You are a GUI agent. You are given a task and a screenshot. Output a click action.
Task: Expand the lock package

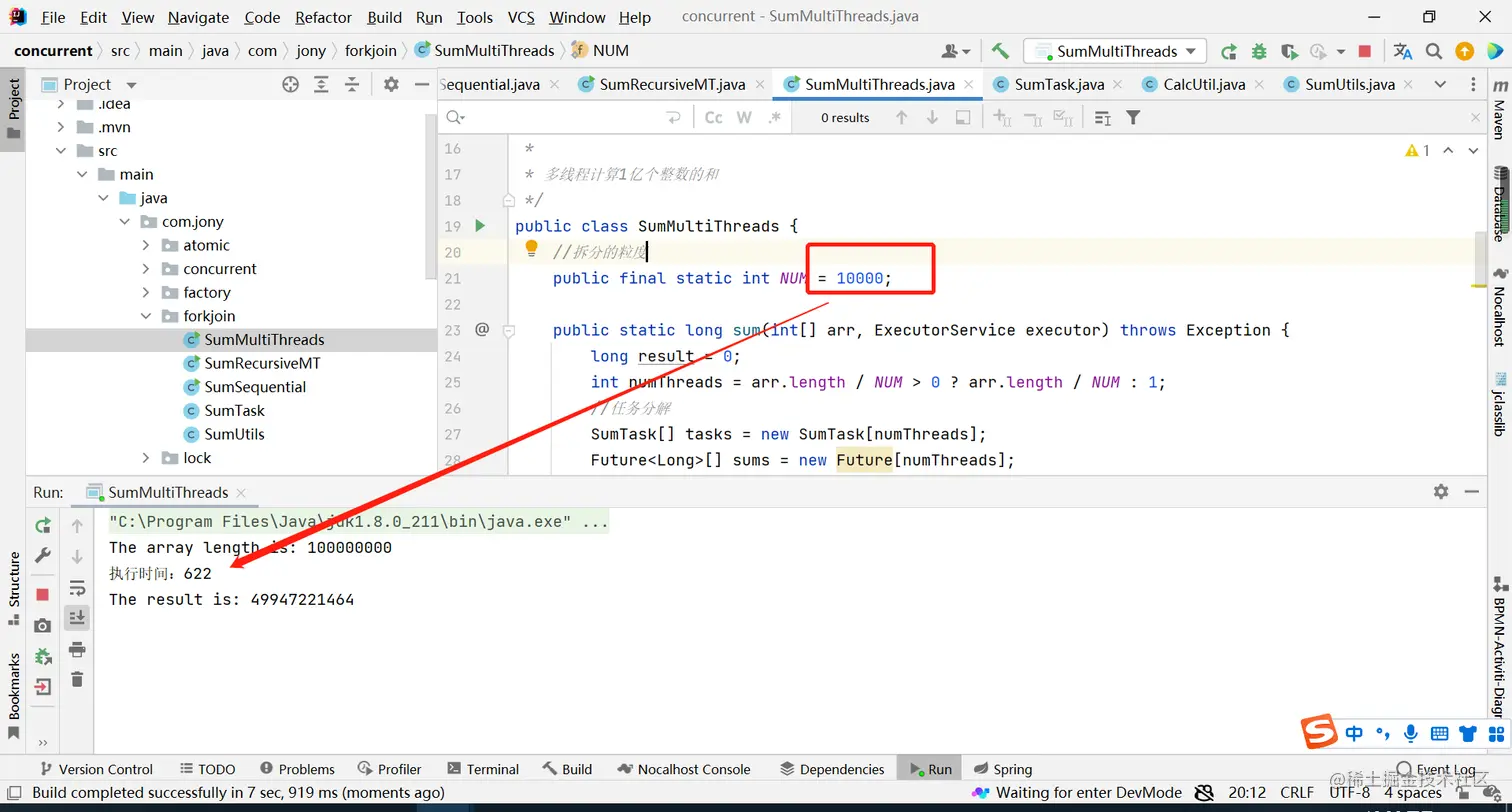(x=146, y=458)
